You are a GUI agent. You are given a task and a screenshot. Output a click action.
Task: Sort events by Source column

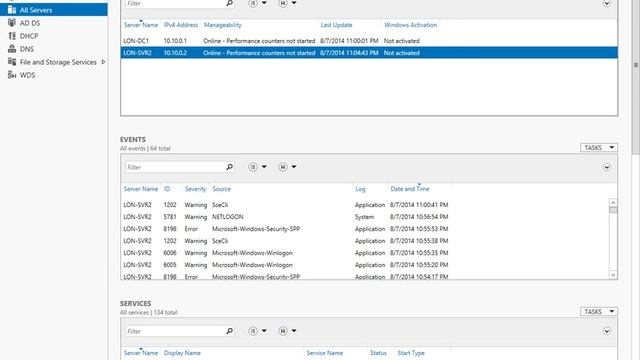pos(222,189)
